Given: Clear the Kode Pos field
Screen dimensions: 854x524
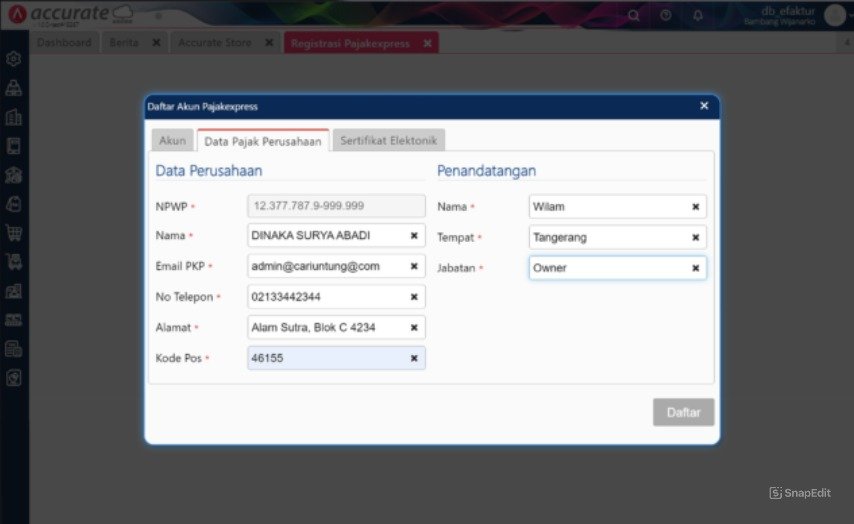Looking at the screenshot, I should pyautogui.click(x=414, y=358).
